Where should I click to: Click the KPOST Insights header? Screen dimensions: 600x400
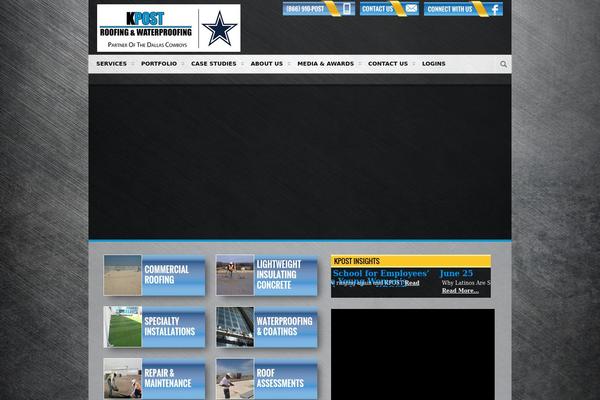pyautogui.click(x=411, y=261)
